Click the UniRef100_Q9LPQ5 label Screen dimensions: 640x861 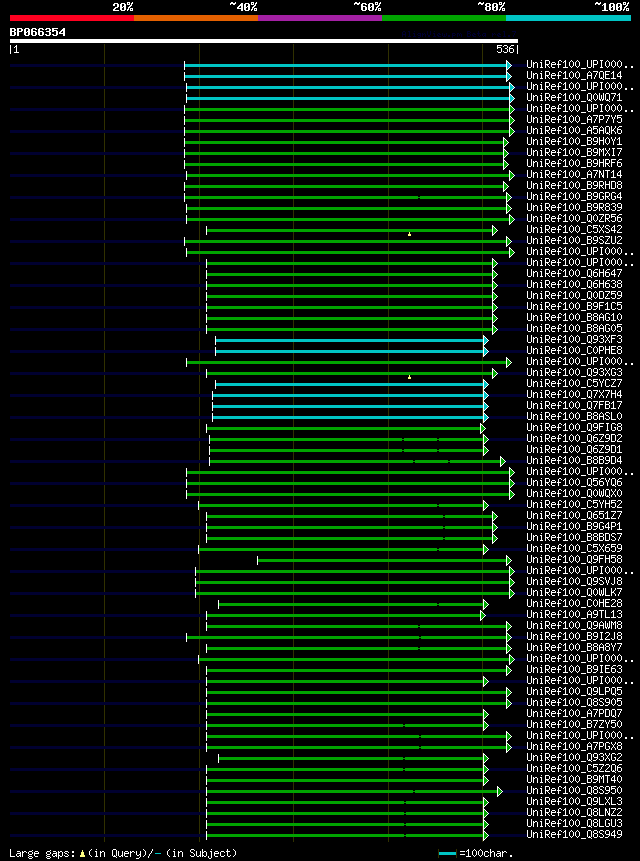574,691
